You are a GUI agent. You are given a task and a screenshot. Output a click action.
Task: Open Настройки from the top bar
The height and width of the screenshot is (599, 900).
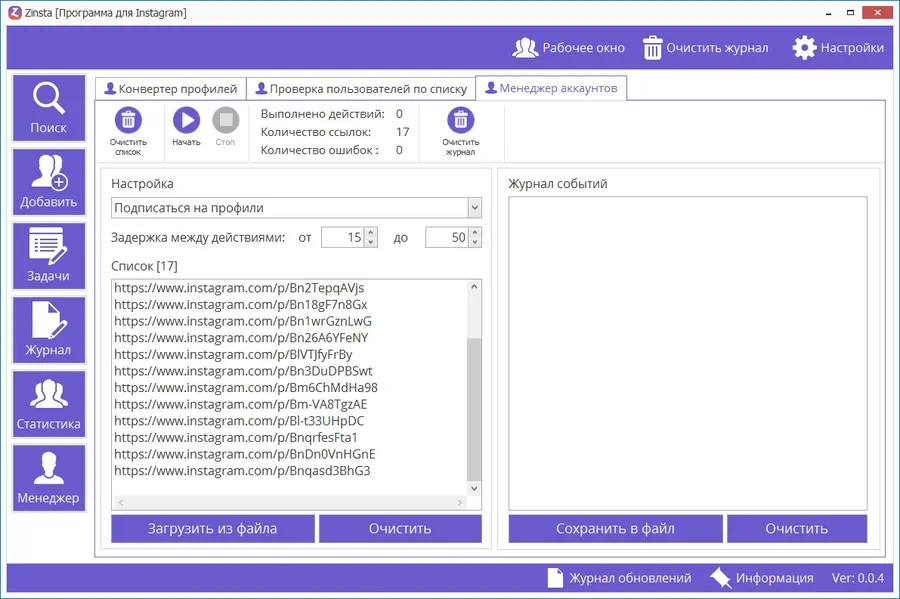pos(838,48)
